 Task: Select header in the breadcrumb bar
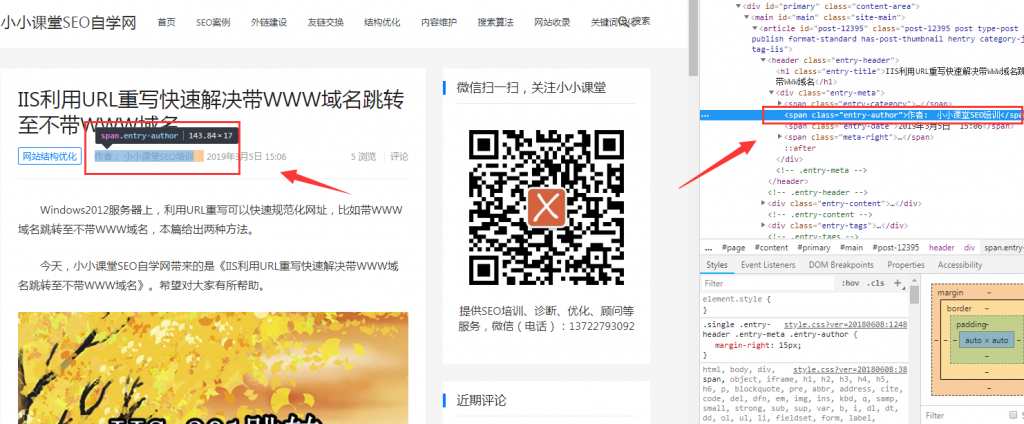tap(941, 248)
